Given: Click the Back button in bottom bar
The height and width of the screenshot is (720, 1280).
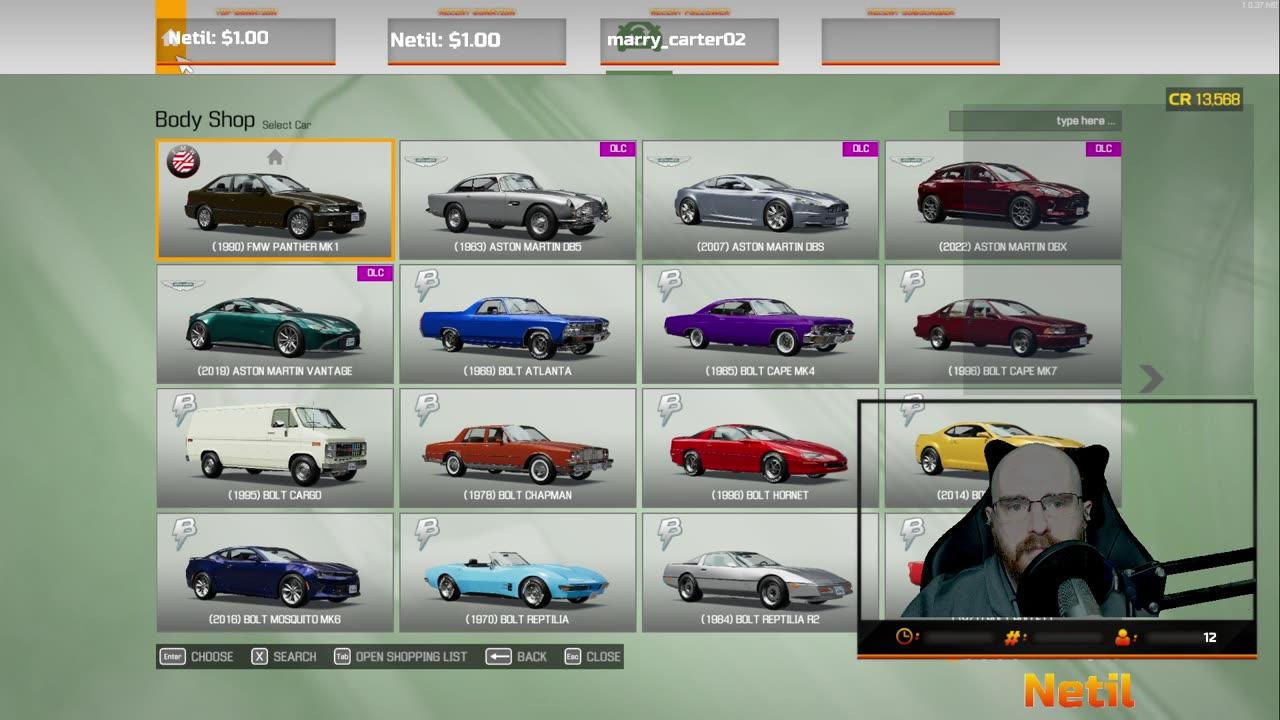Looking at the screenshot, I should point(517,657).
